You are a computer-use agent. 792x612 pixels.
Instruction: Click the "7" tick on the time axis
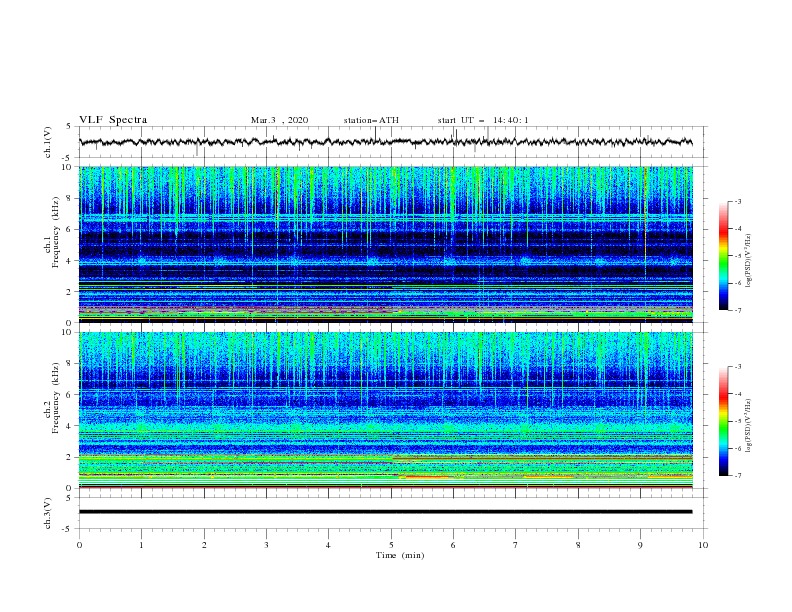tap(516, 545)
